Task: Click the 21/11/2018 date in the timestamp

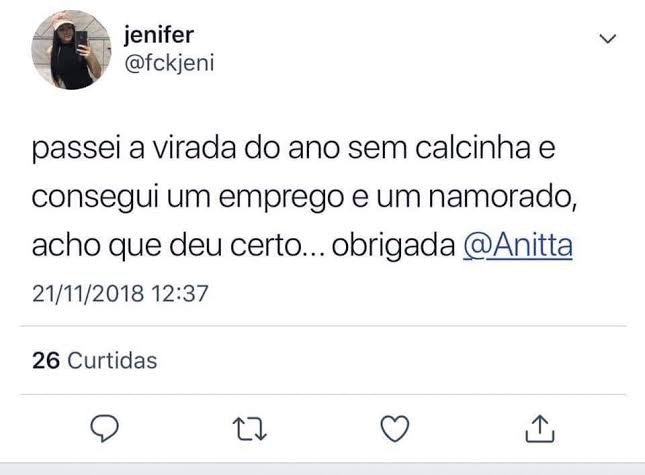Action: pos(88,294)
